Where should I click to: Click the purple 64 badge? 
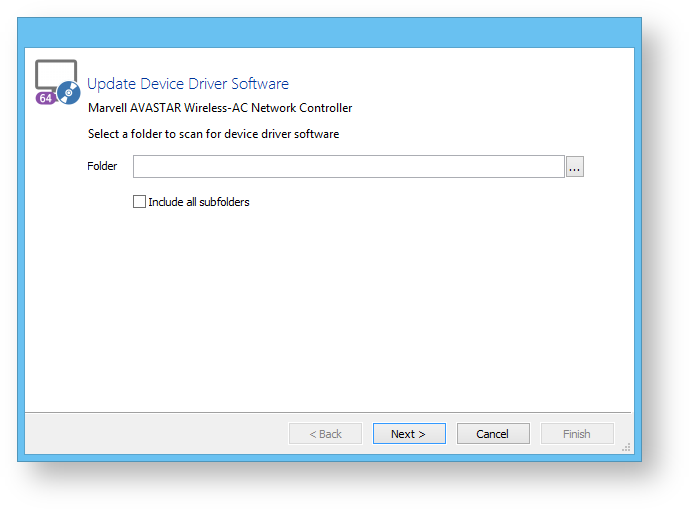click(x=45, y=99)
